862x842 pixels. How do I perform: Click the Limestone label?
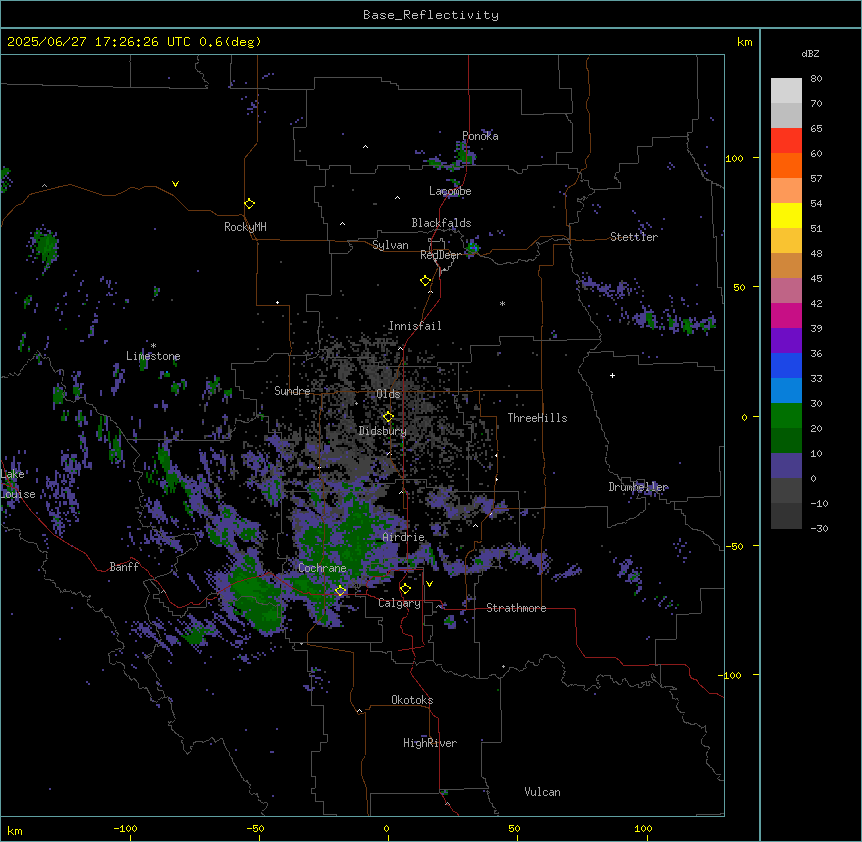(x=153, y=356)
